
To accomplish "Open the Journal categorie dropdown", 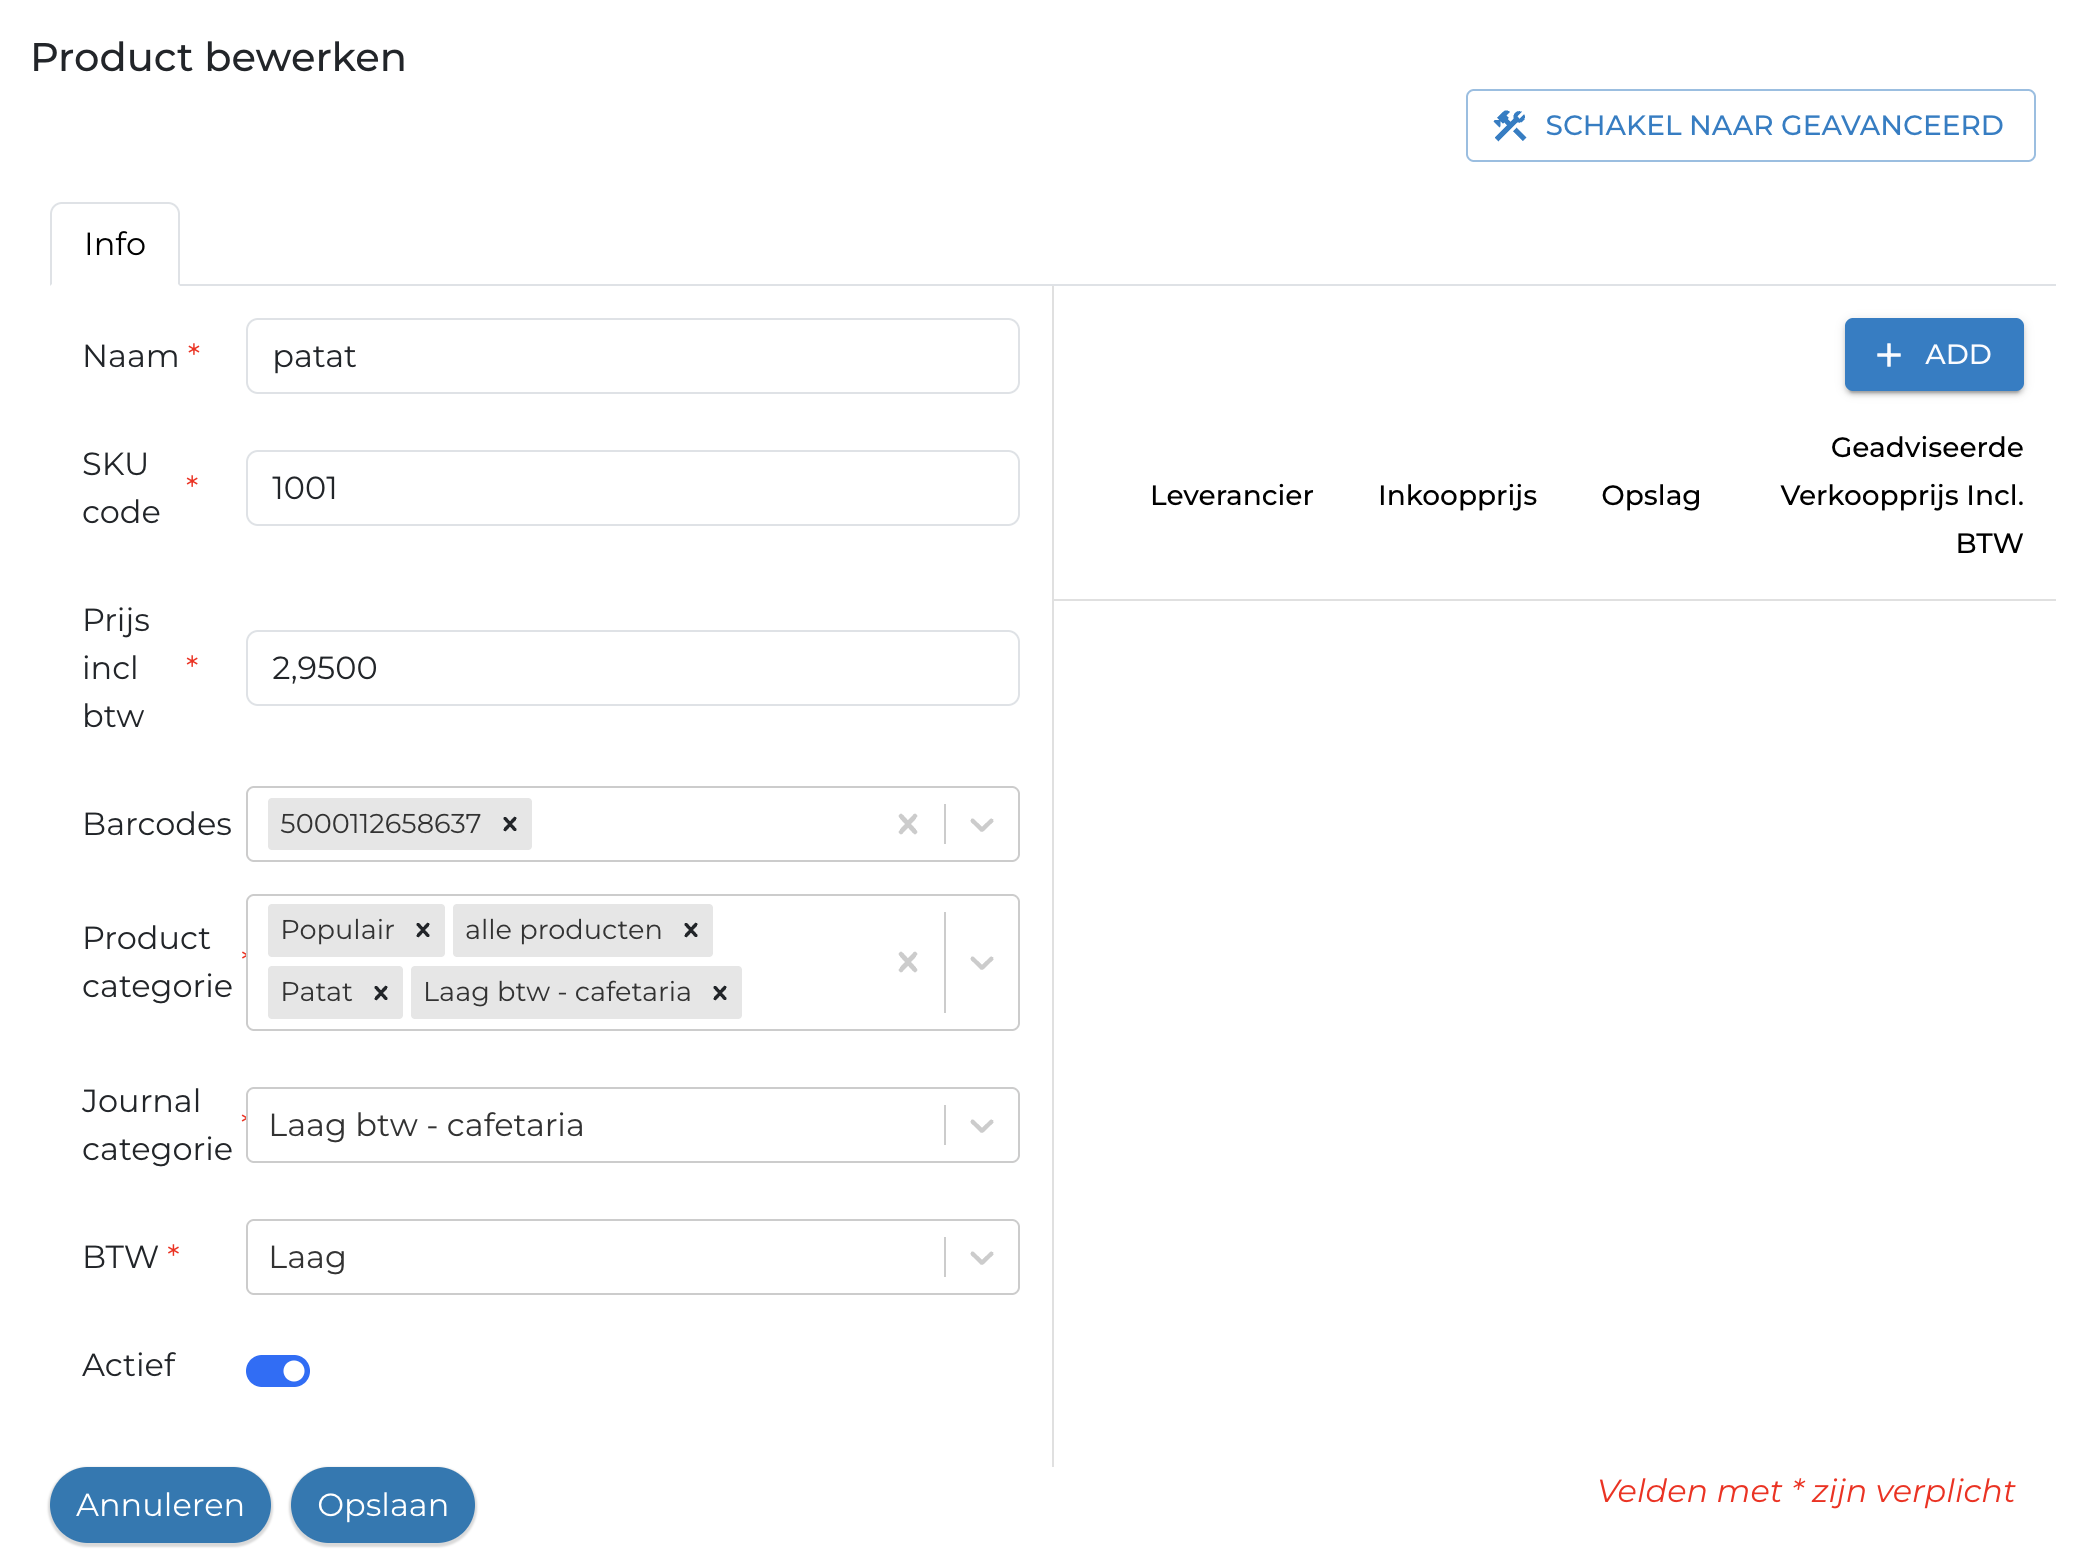I will 981,1124.
